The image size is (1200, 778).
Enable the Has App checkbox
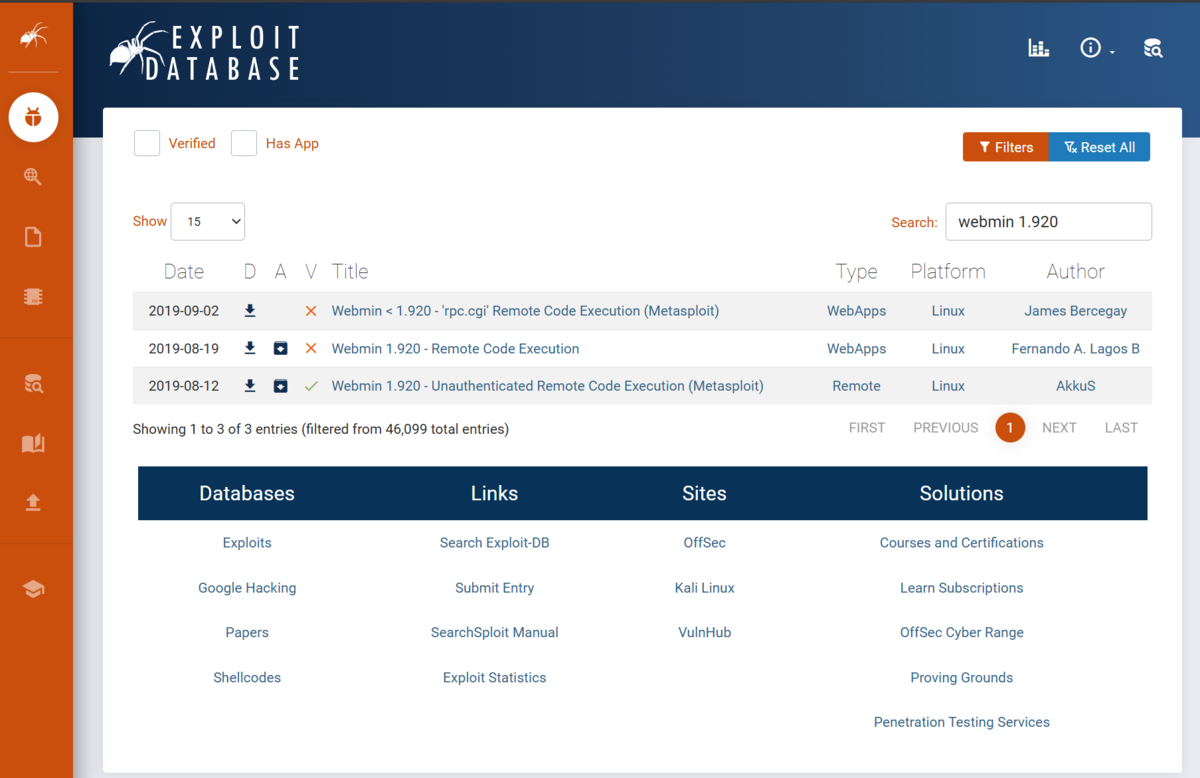click(x=244, y=143)
